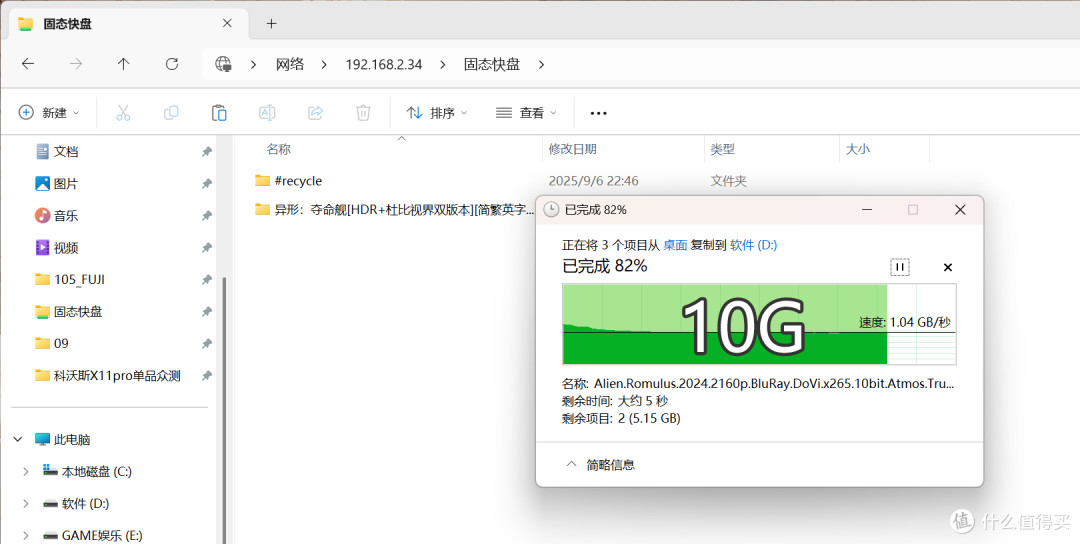Screen dimensions: 1080x544
Task: Unpin 科沃斯X11pro单品众测 from quick access
Action: point(206,376)
